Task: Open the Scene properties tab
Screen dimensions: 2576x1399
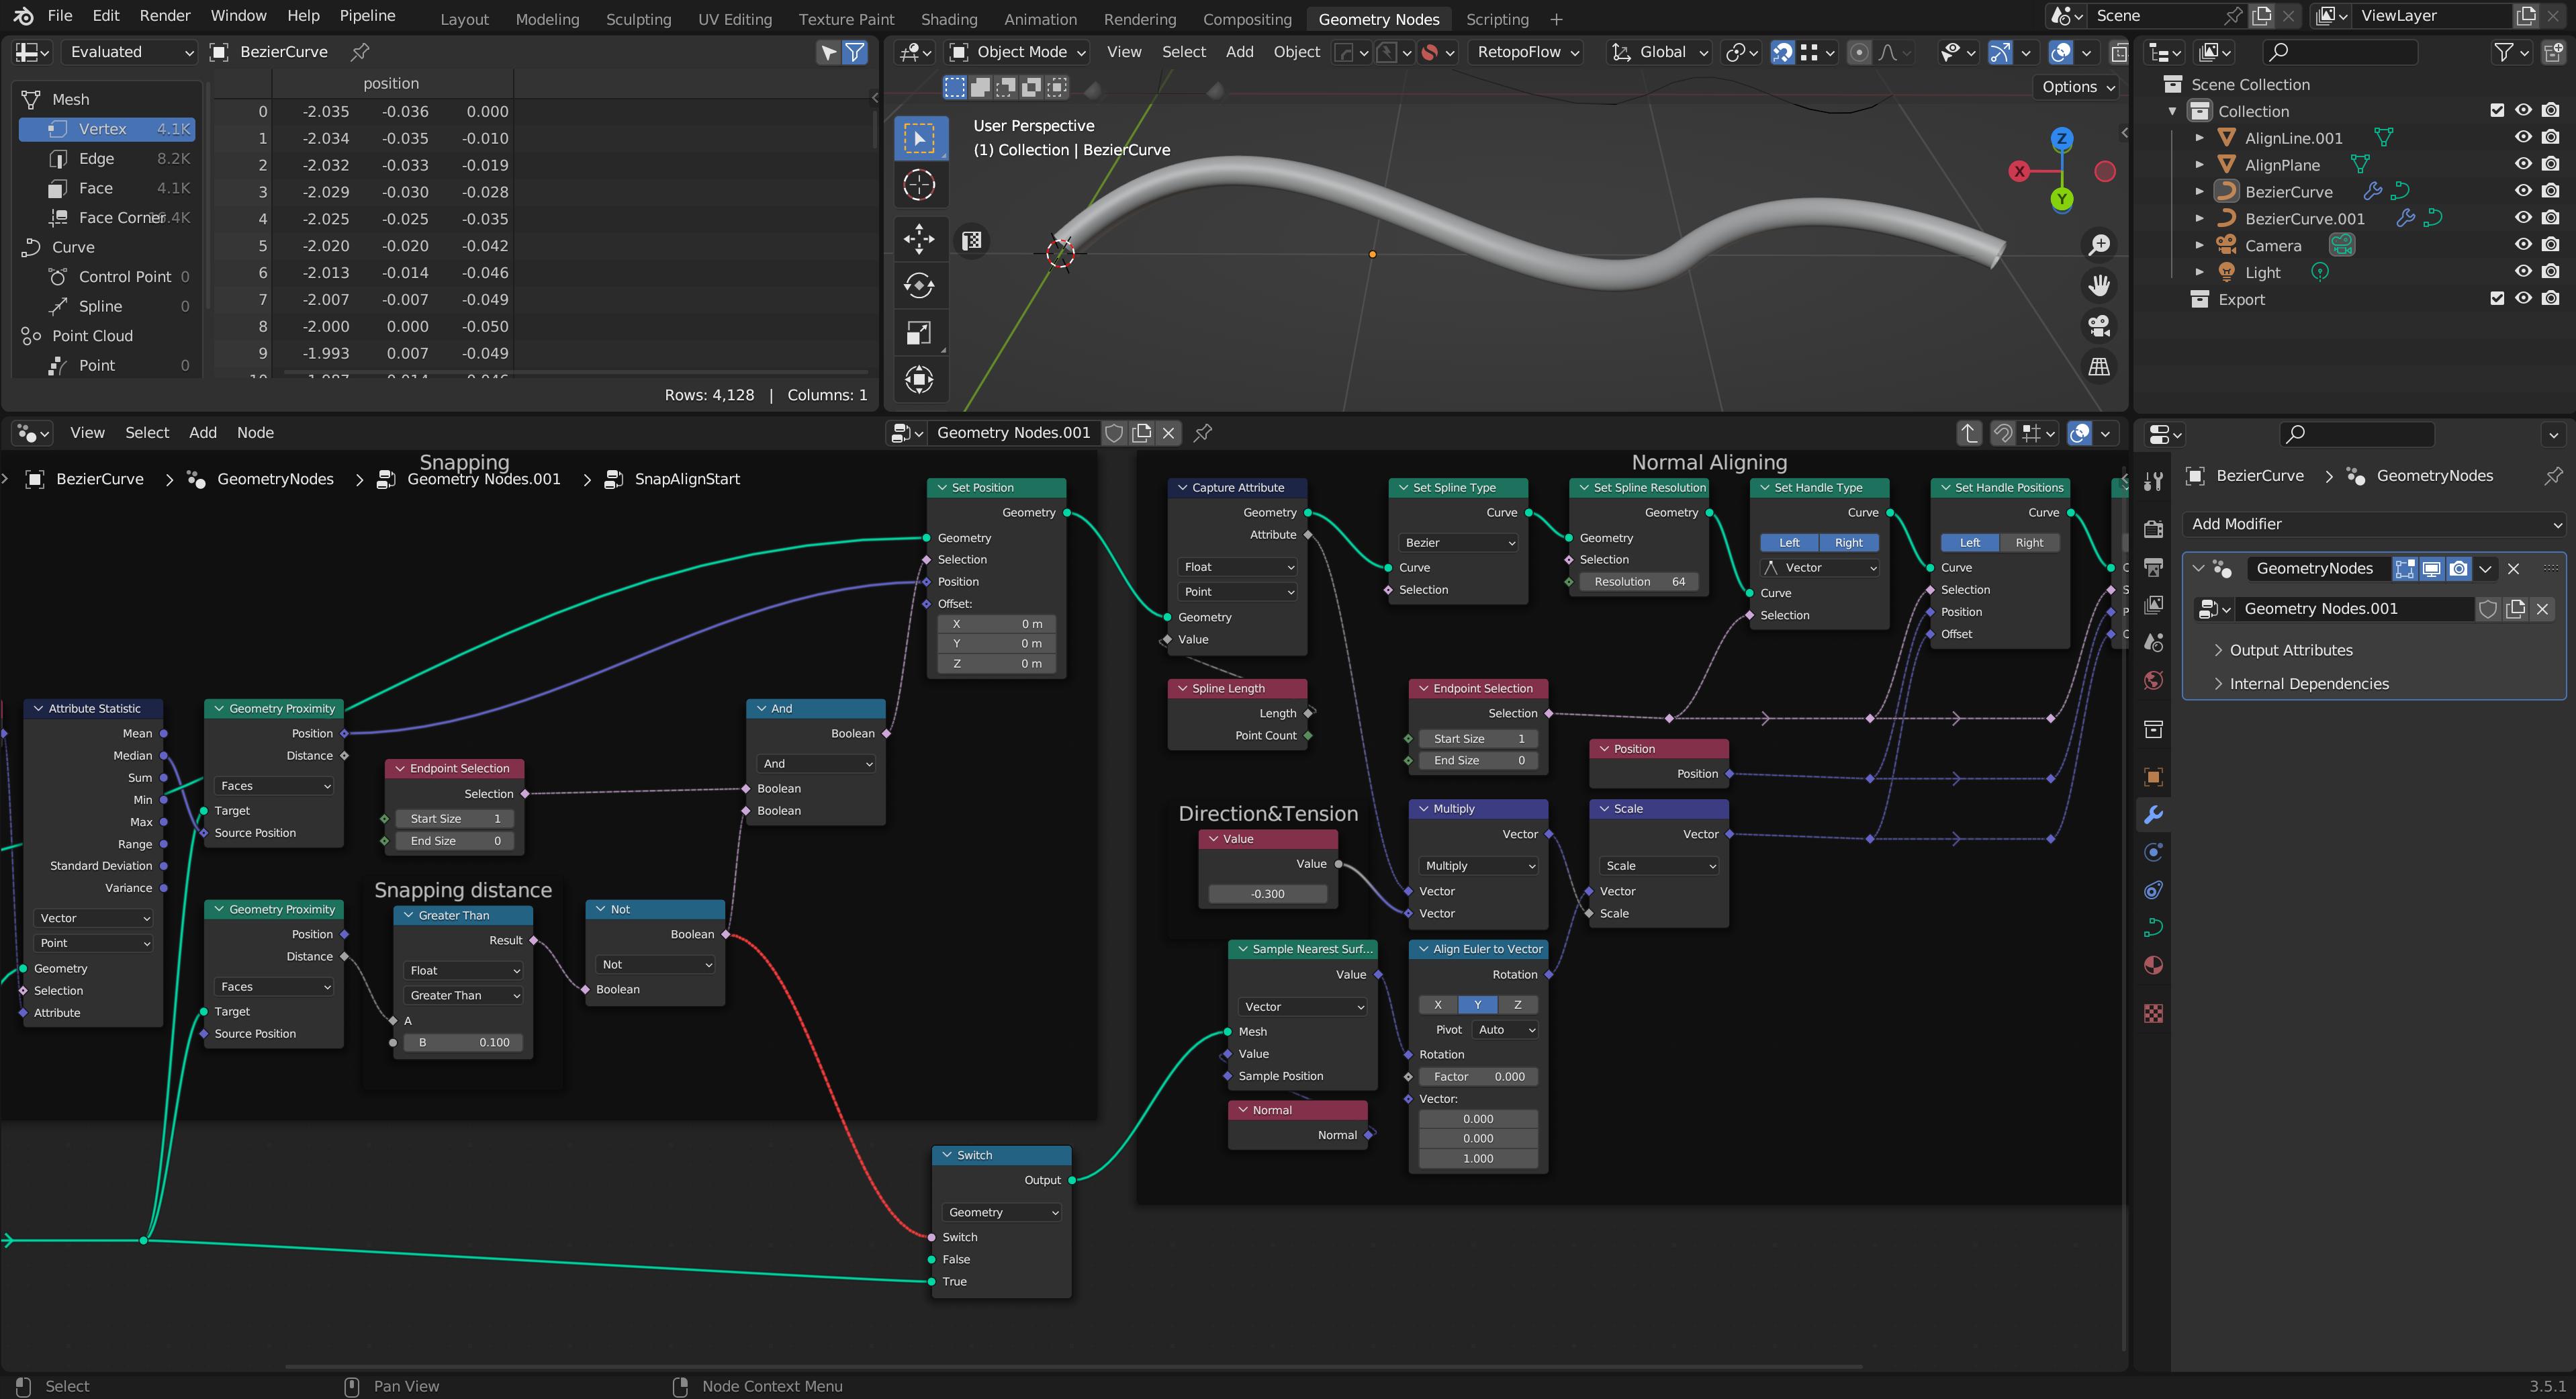Action: pos(2154,643)
